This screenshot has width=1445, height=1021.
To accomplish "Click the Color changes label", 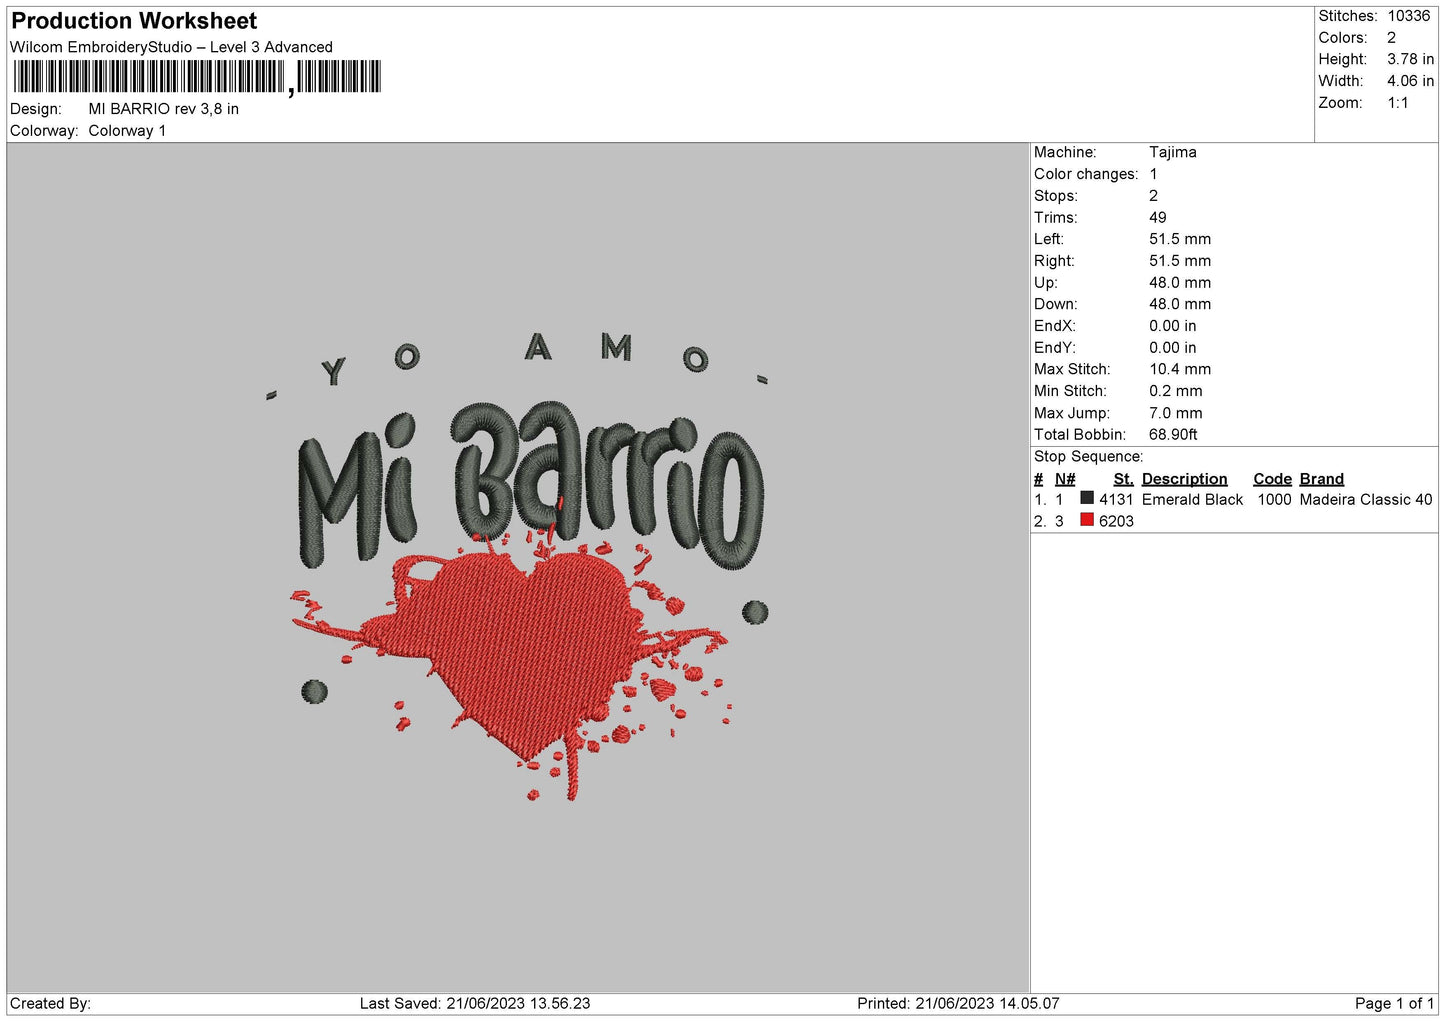I will 1086,174.
